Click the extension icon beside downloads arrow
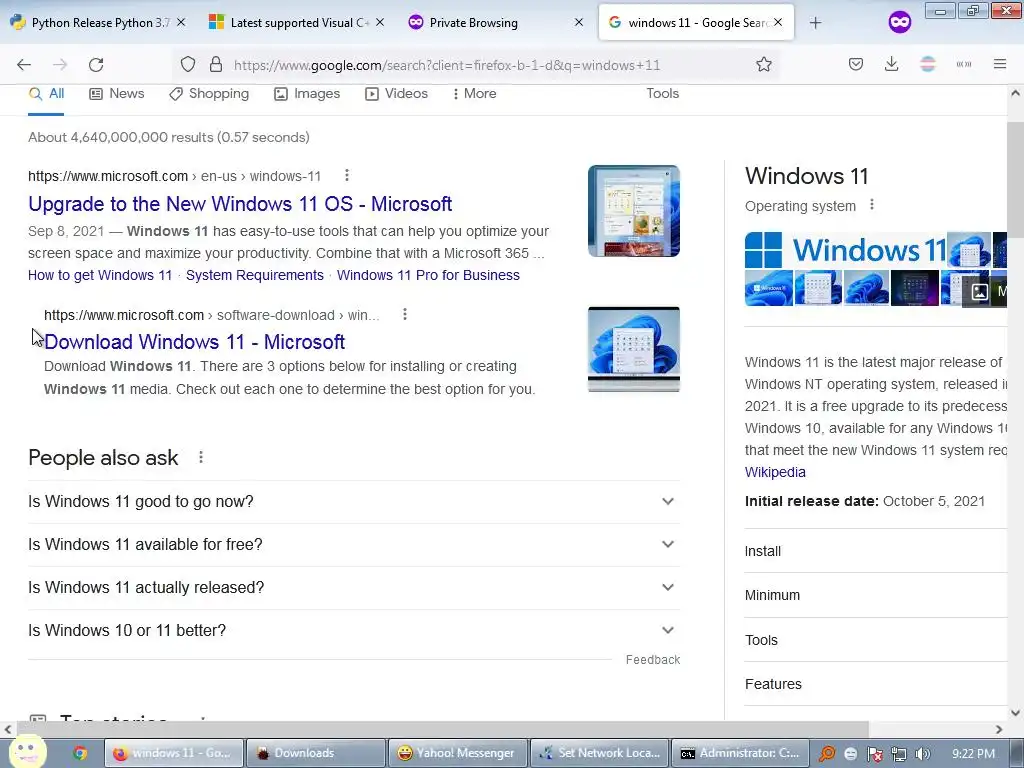This screenshot has height=768, width=1024. [928, 64]
